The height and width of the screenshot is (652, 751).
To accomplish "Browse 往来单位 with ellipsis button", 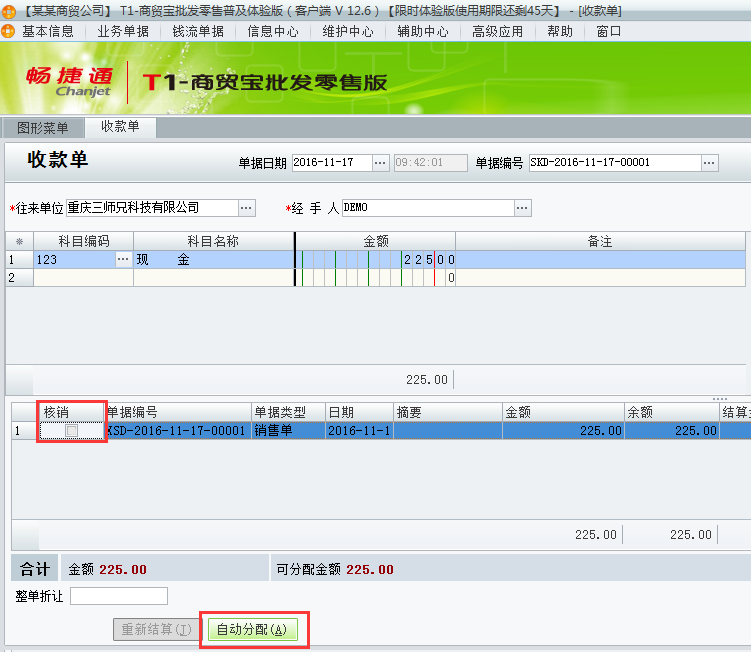I will pos(246,208).
